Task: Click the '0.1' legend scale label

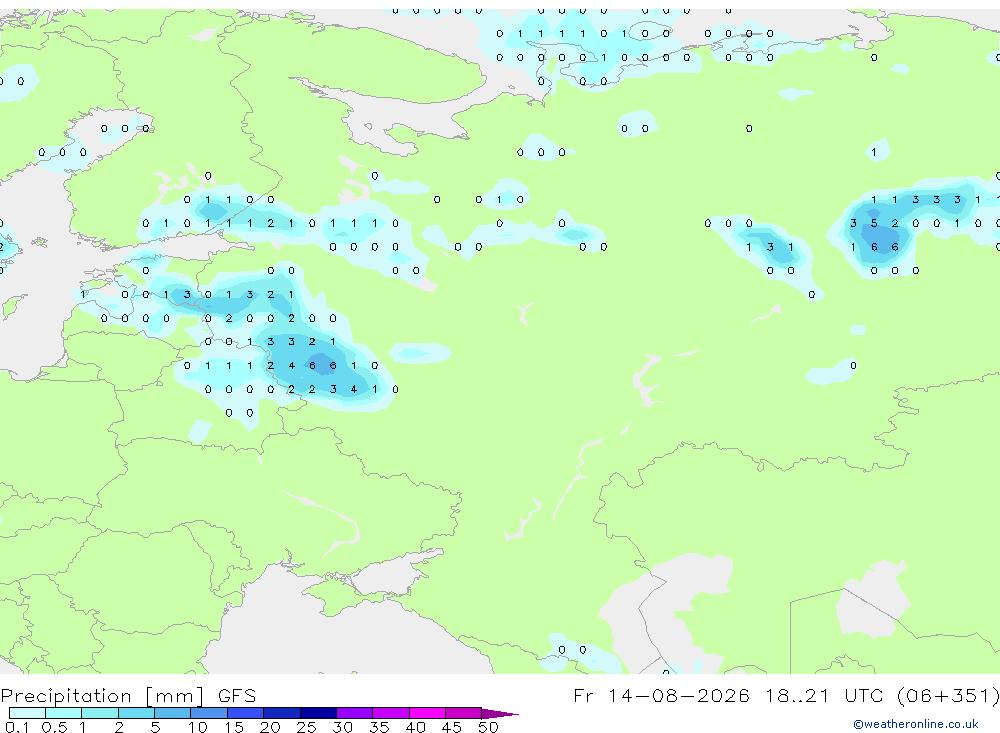Action: click(17, 727)
